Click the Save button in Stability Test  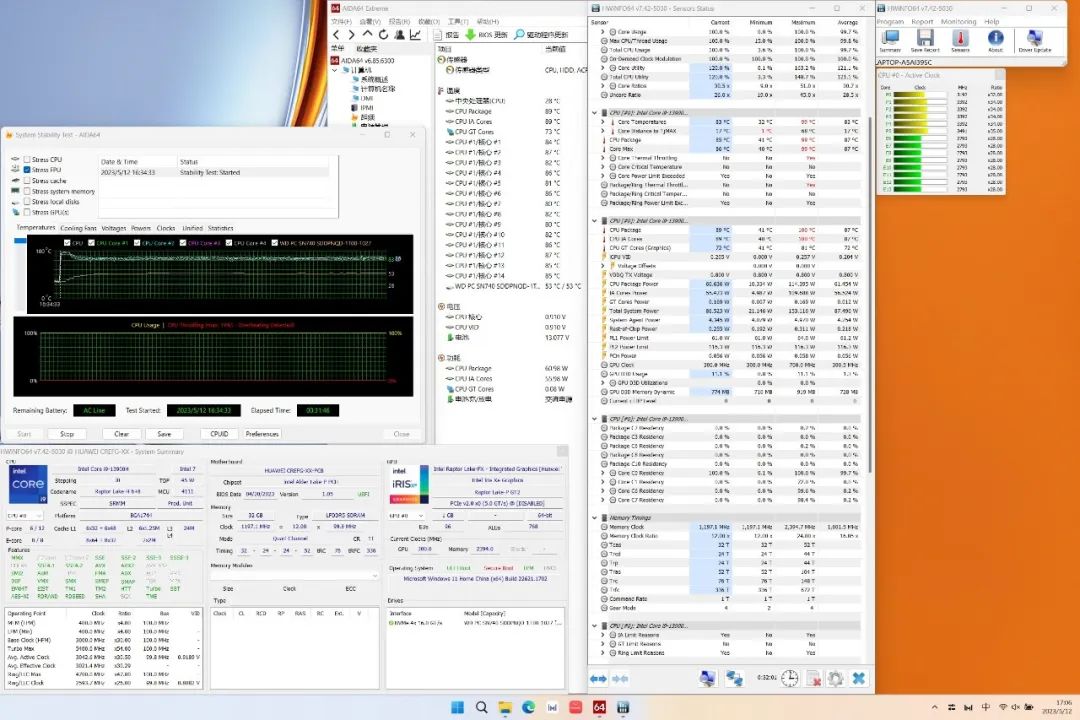pyautogui.click(x=164, y=434)
